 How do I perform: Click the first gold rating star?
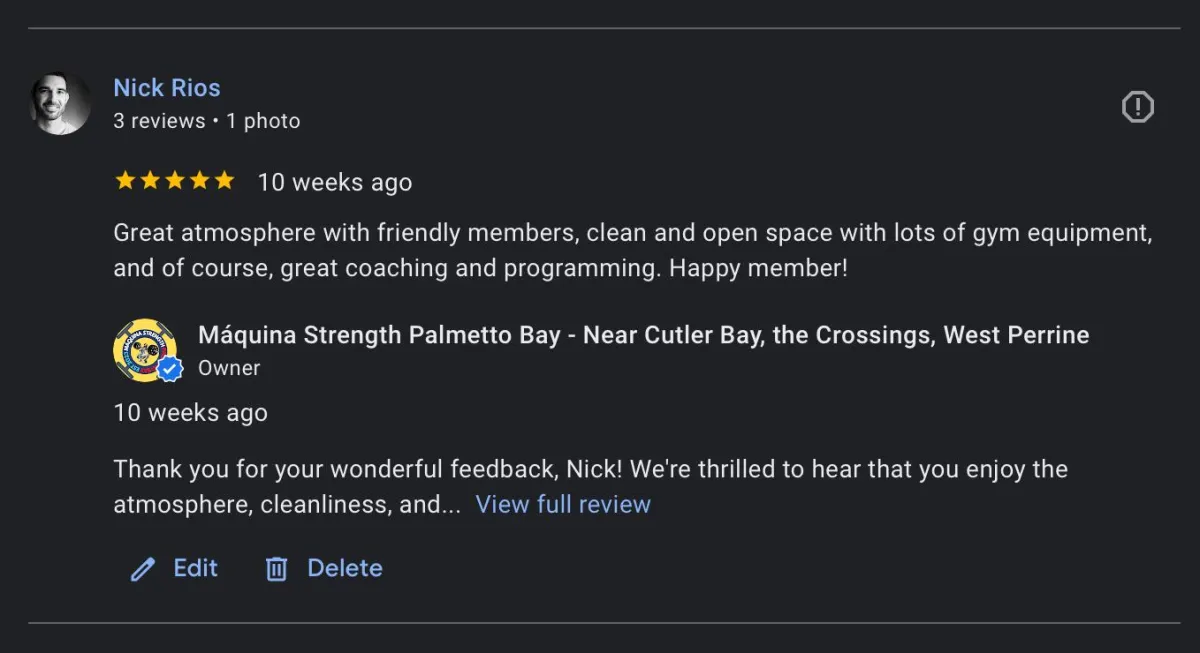(125, 181)
